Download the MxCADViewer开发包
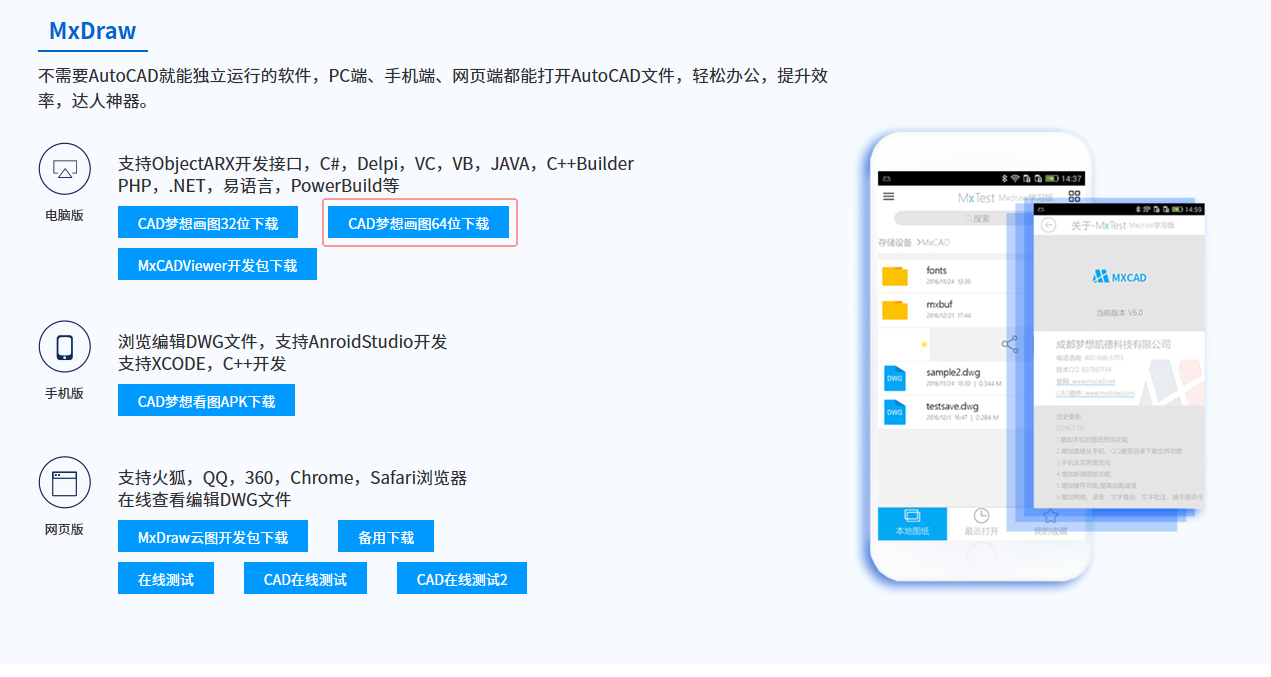1271x677 pixels. pyautogui.click(x=217, y=265)
